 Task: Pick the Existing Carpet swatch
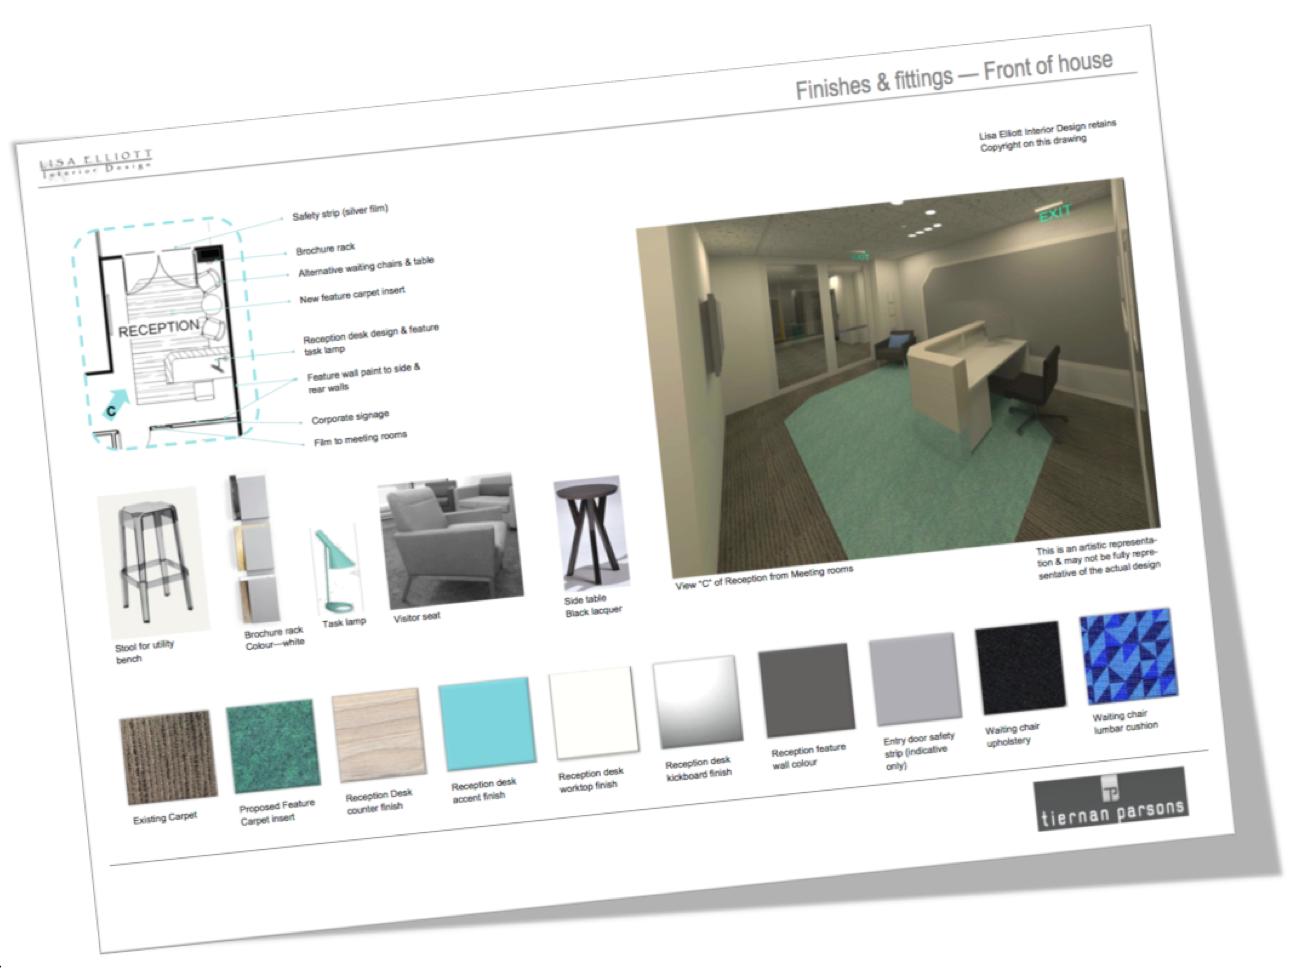coord(168,757)
